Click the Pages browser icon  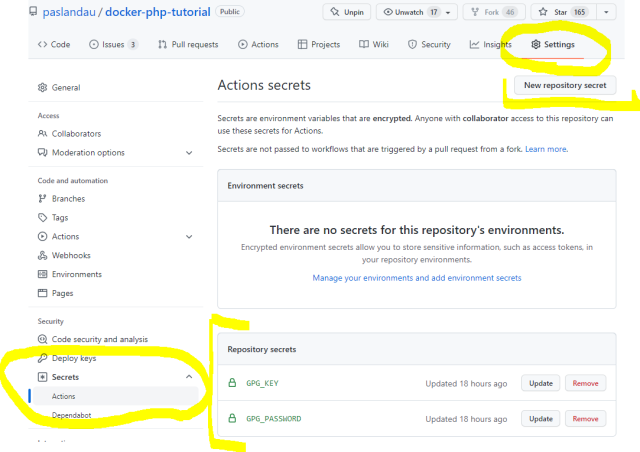click(42, 293)
